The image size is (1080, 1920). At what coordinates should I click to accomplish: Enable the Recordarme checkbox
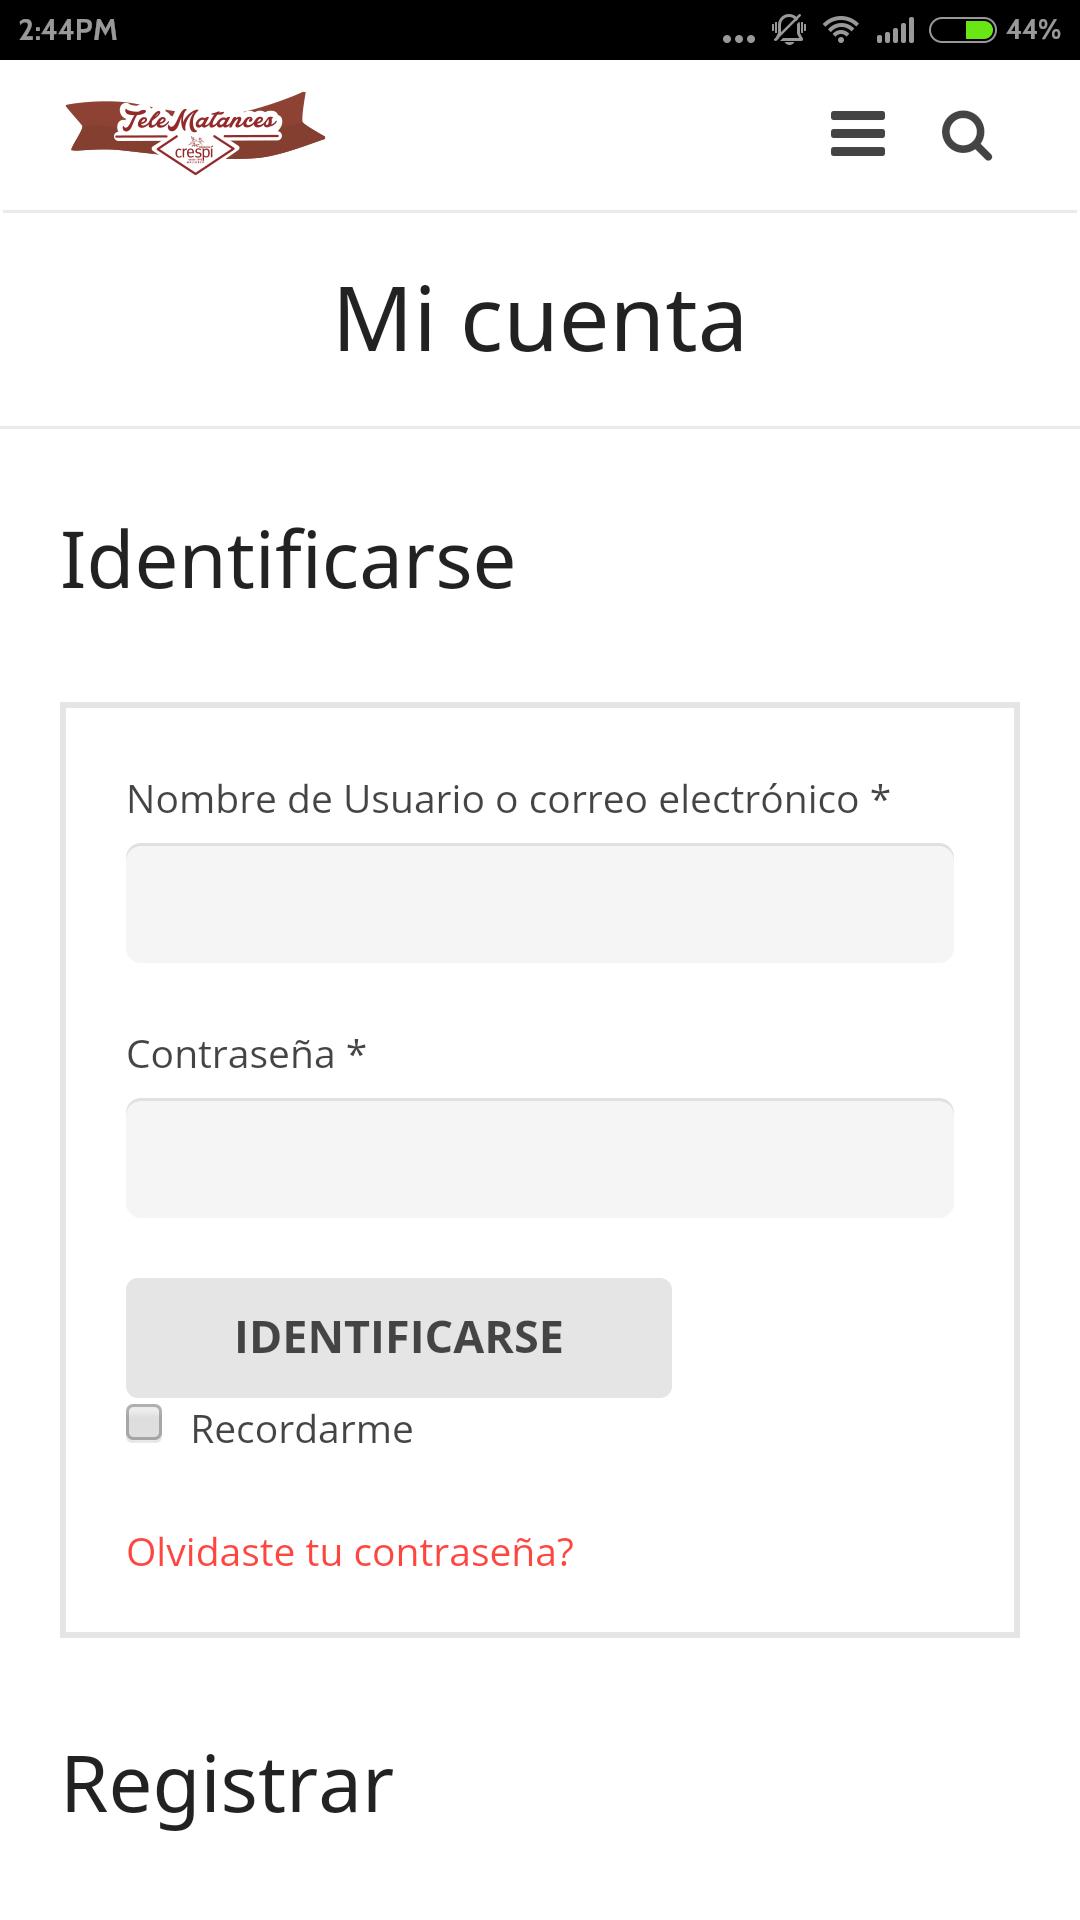pos(144,1422)
